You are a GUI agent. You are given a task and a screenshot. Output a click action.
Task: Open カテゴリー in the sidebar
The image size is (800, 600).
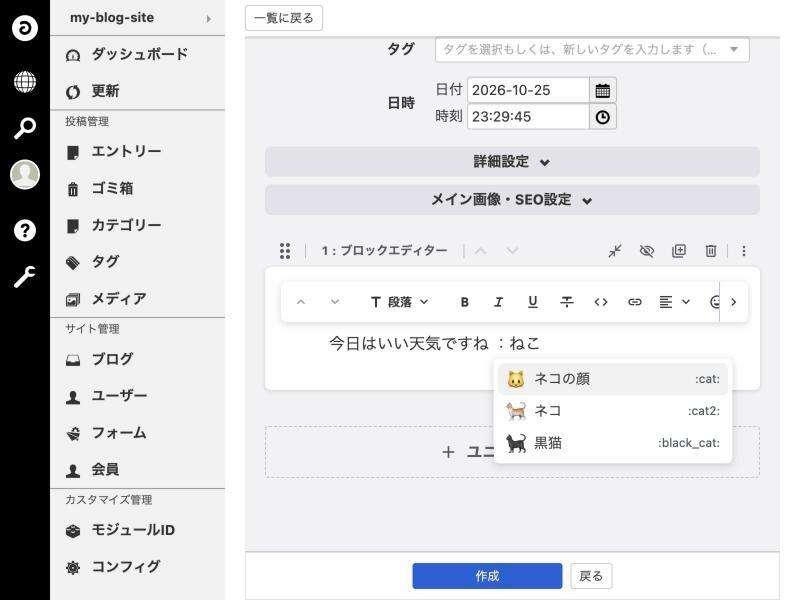(x=138, y=226)
